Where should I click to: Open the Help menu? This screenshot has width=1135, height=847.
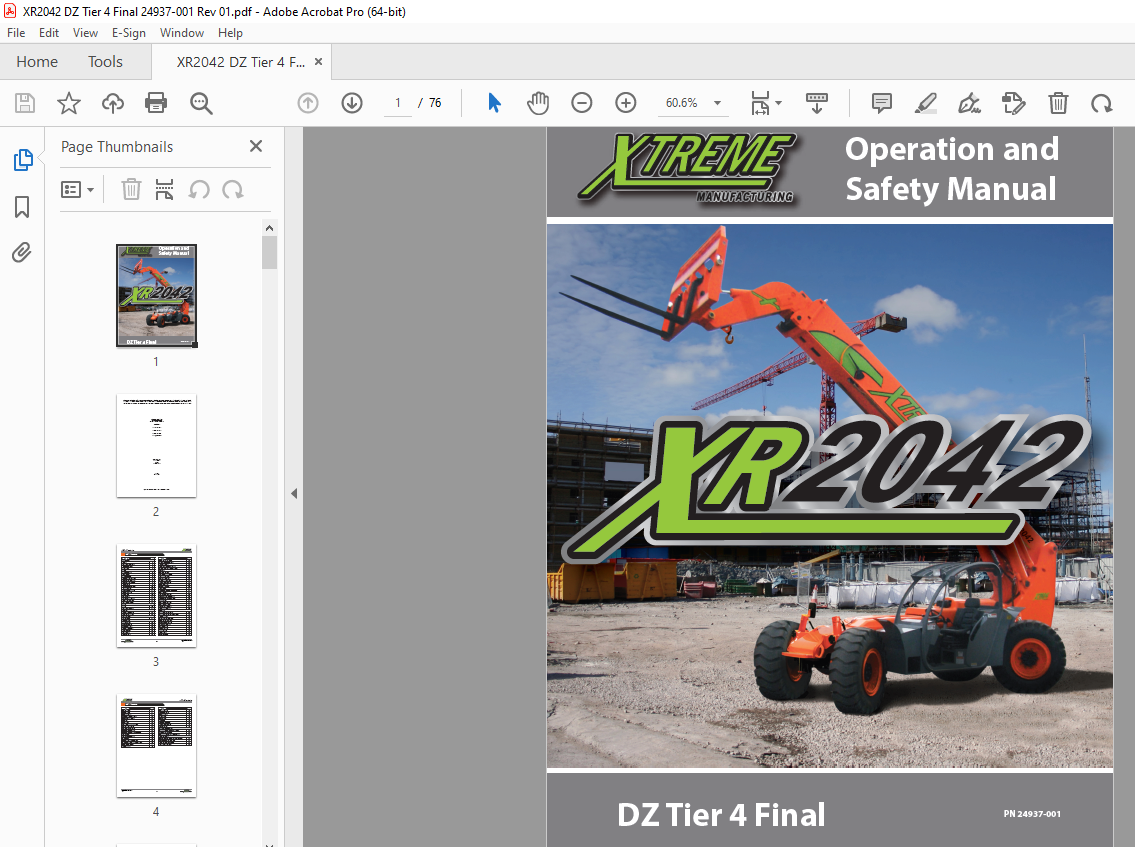[x=230, y=33]
